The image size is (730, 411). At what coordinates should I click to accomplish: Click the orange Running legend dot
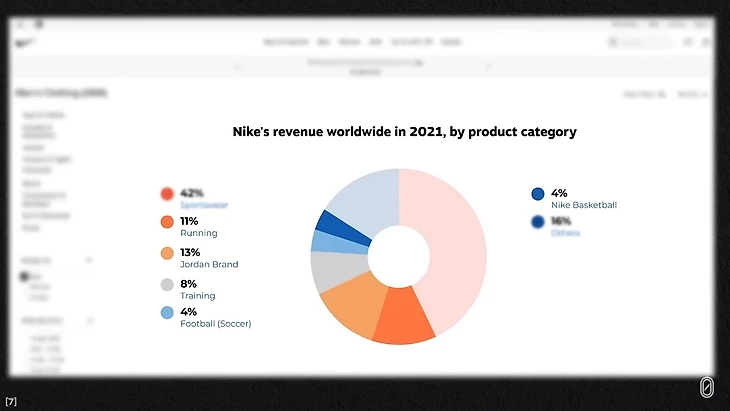point(167,223)
